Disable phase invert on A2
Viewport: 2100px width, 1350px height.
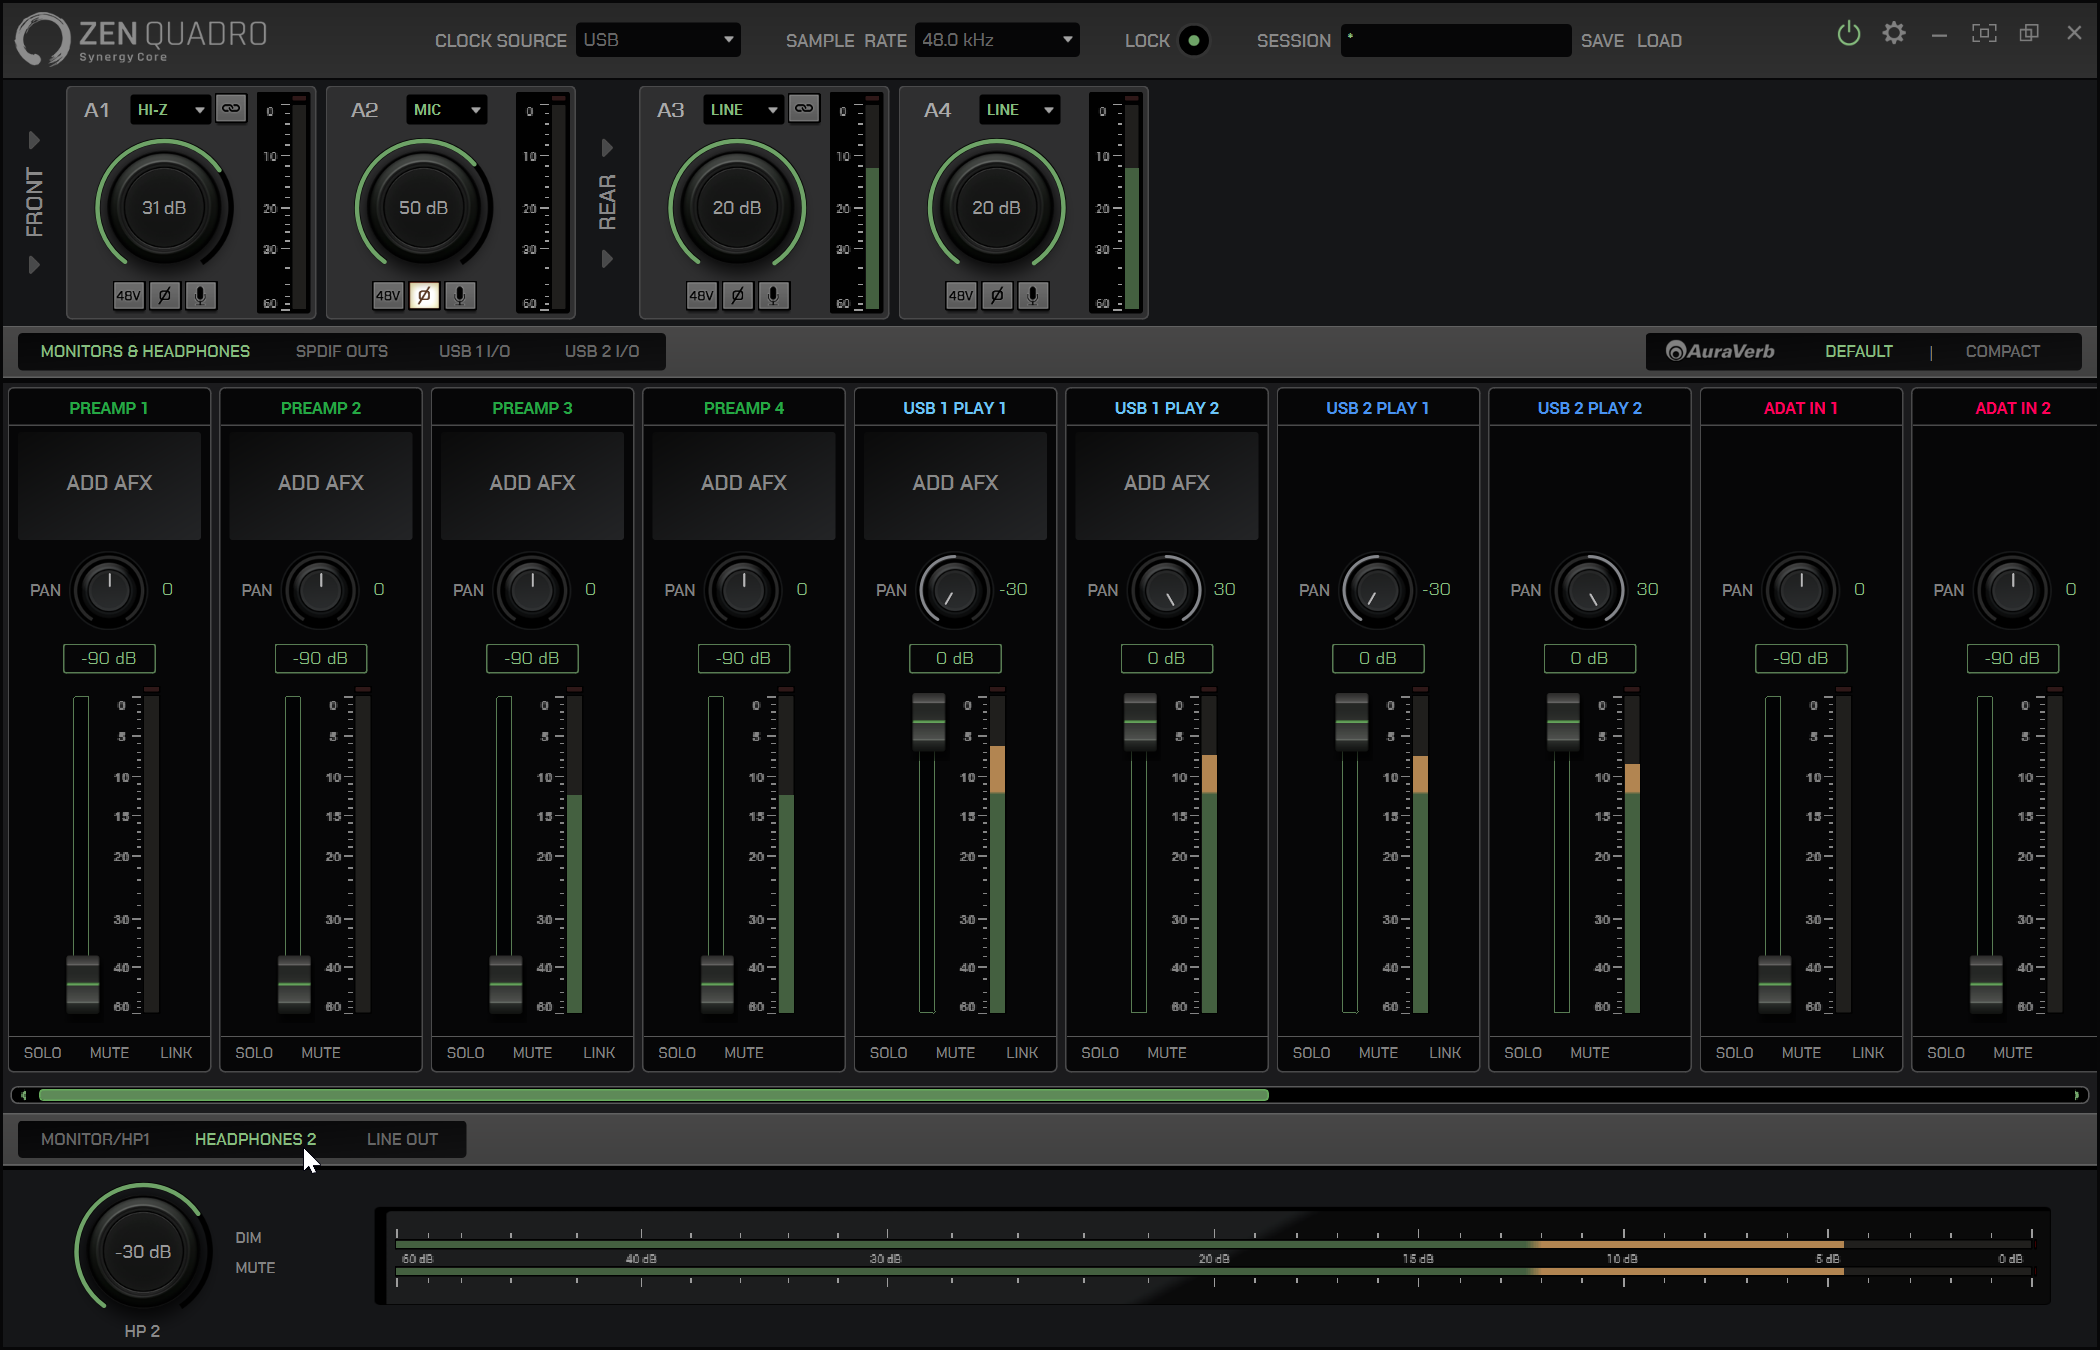424,296
